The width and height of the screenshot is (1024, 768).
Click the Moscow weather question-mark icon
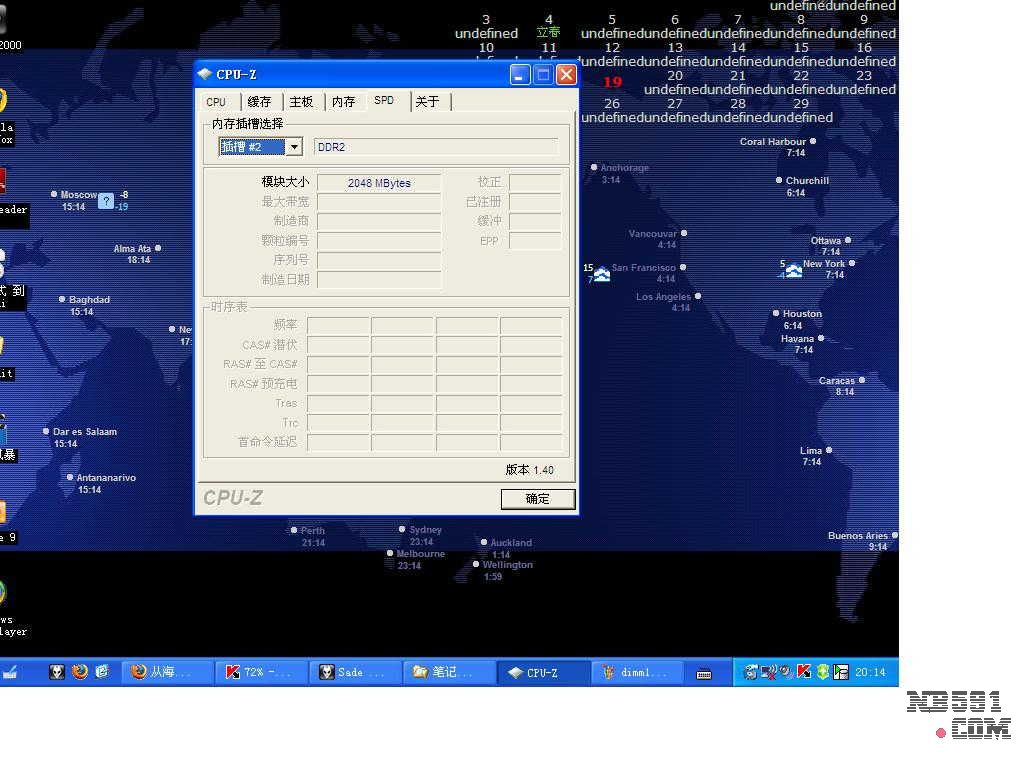tap(106, 201)
